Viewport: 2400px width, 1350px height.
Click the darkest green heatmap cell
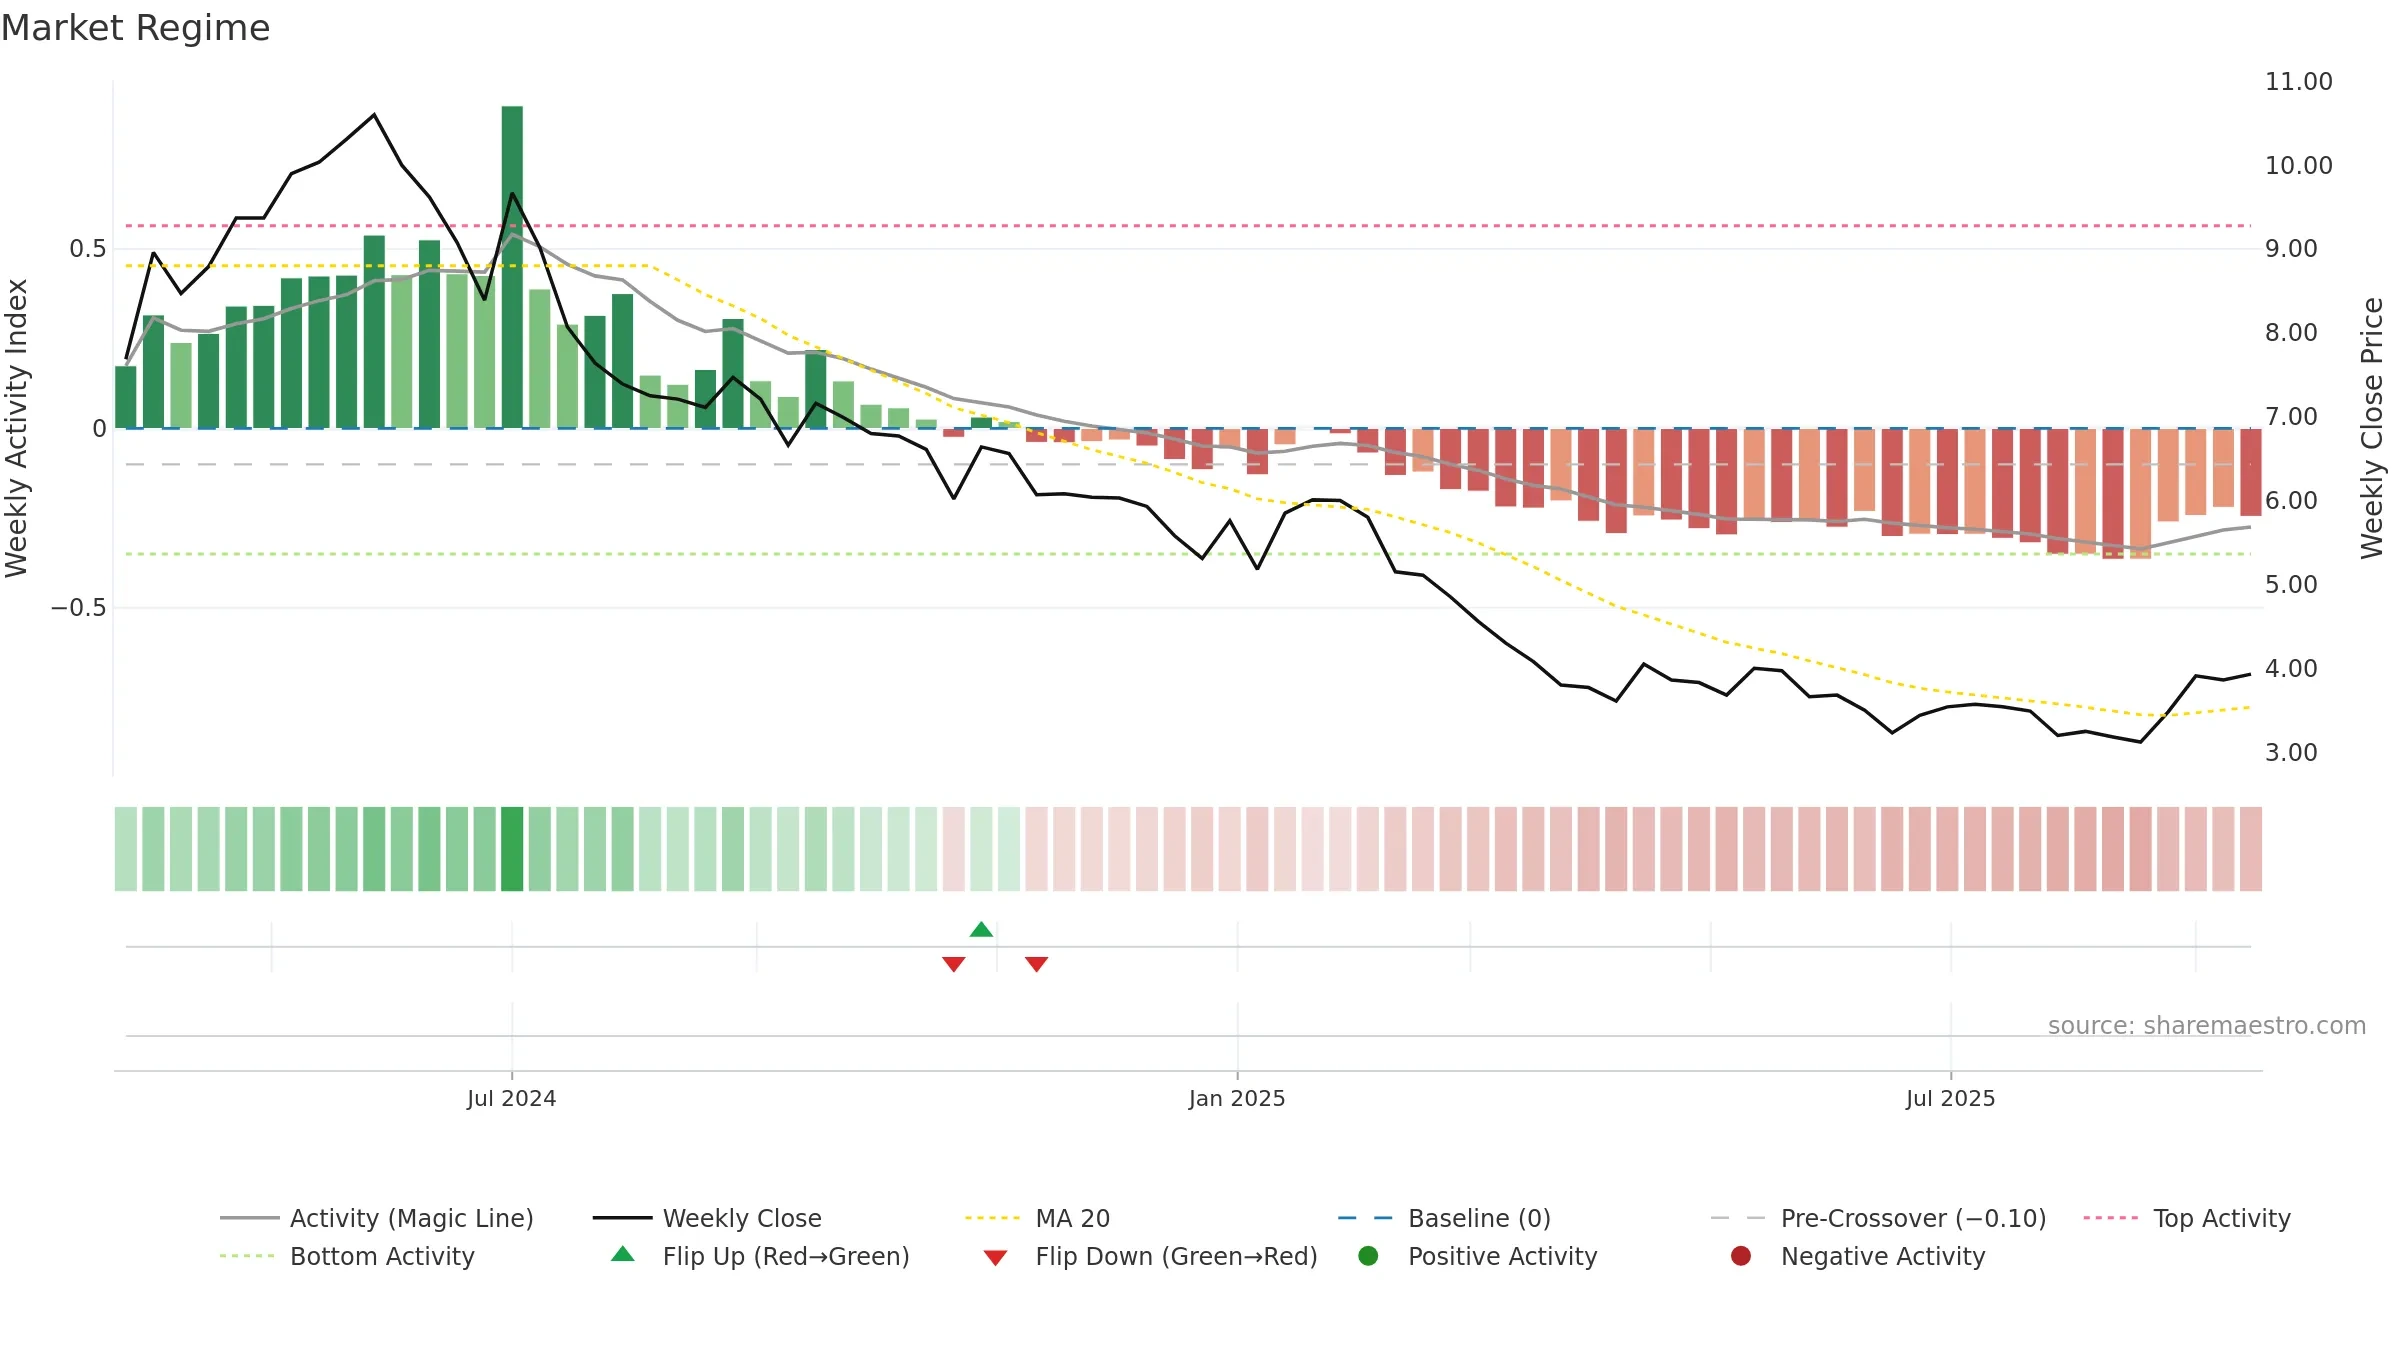click(512, 849)
